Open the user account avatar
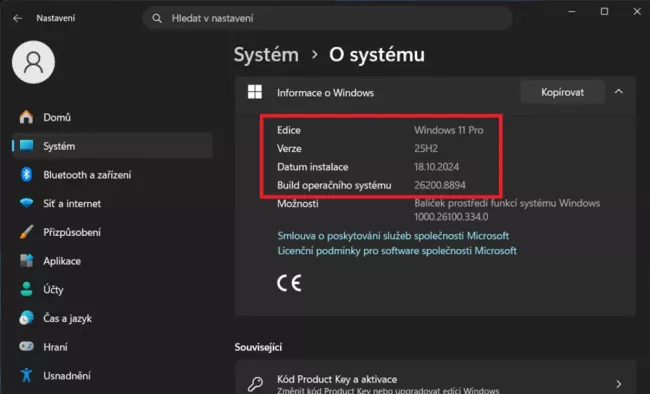 click(x=33, y=62)
